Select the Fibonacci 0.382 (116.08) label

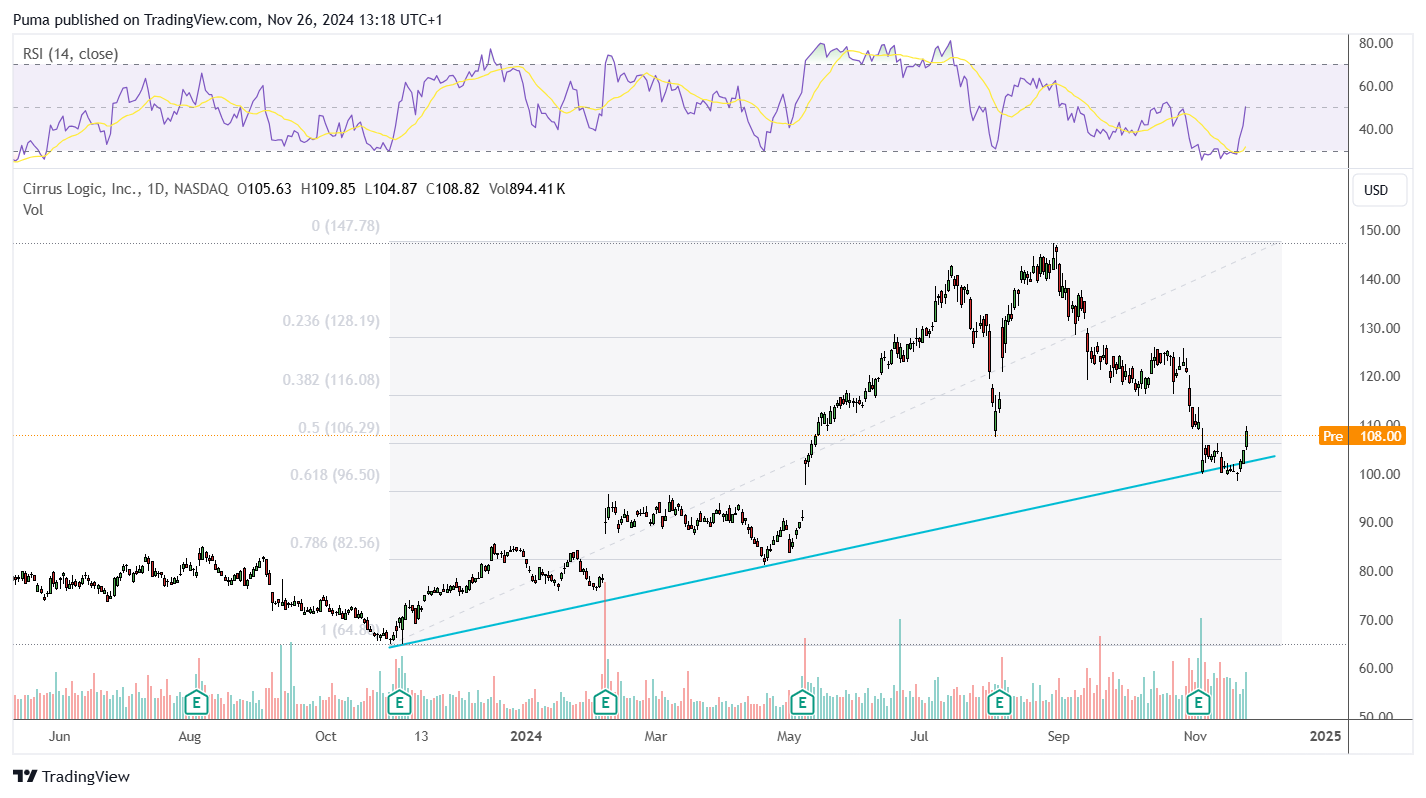coord(331,380)
